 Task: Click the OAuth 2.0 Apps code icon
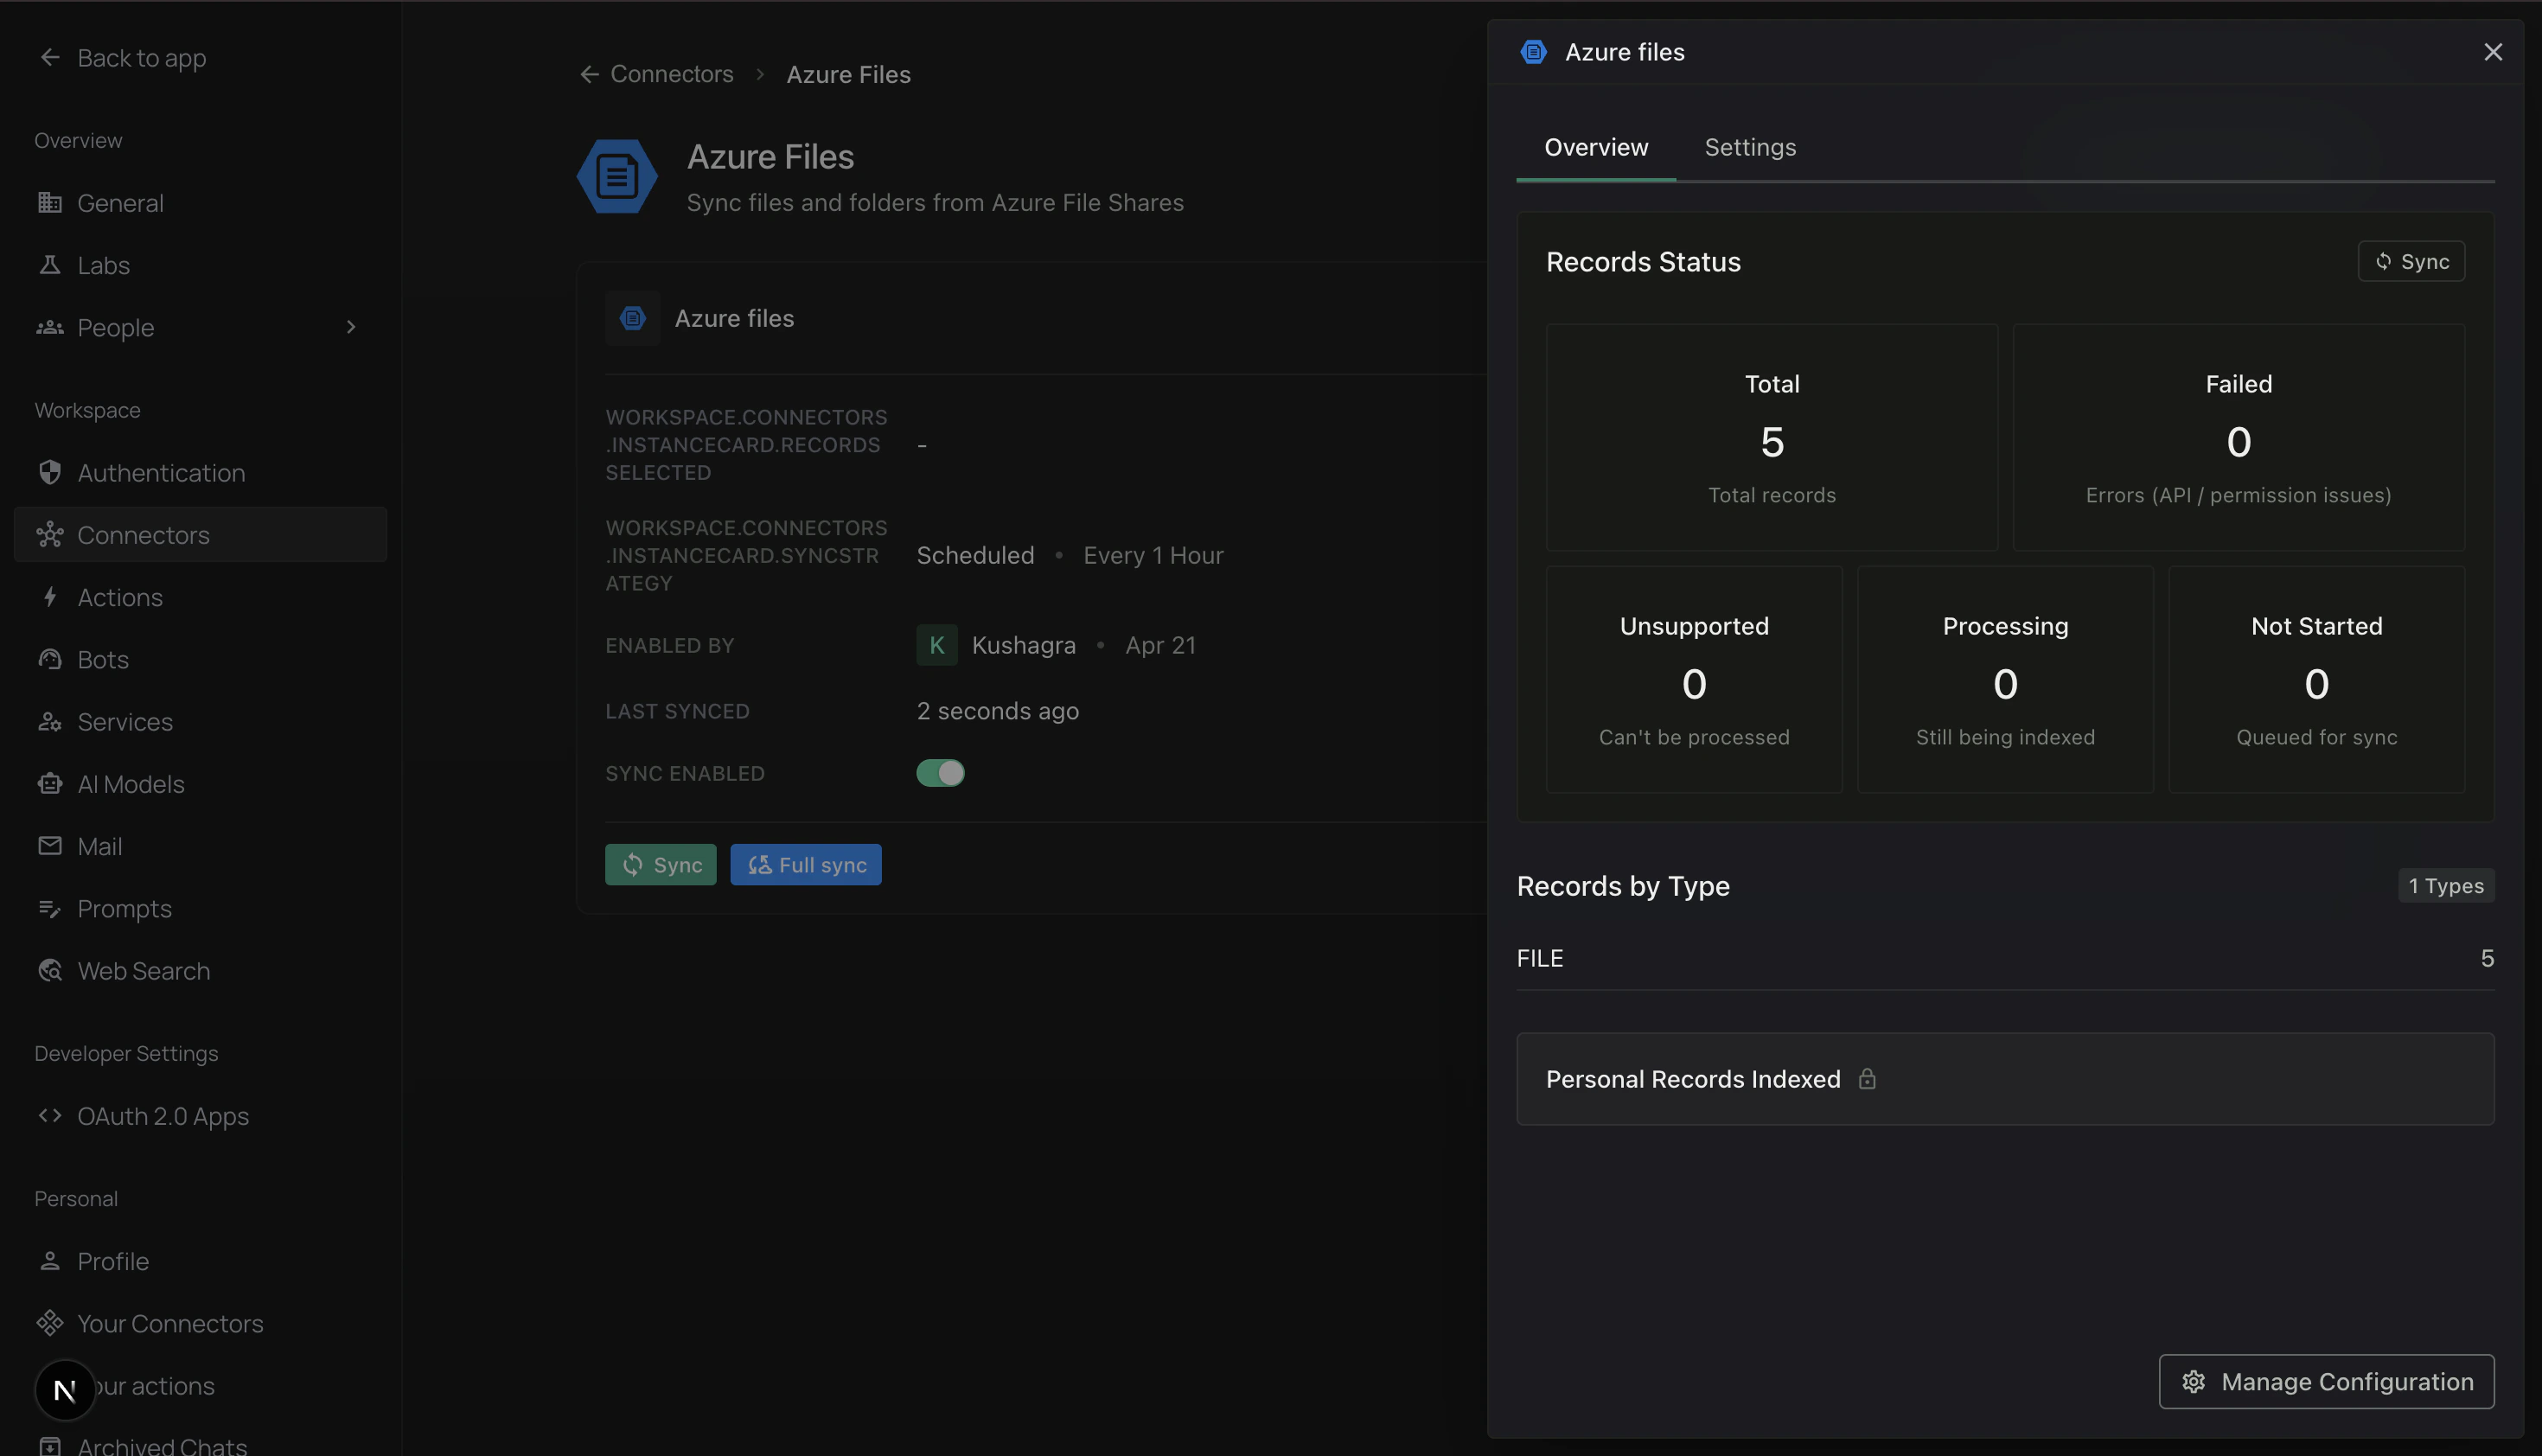click(50, 1115)
